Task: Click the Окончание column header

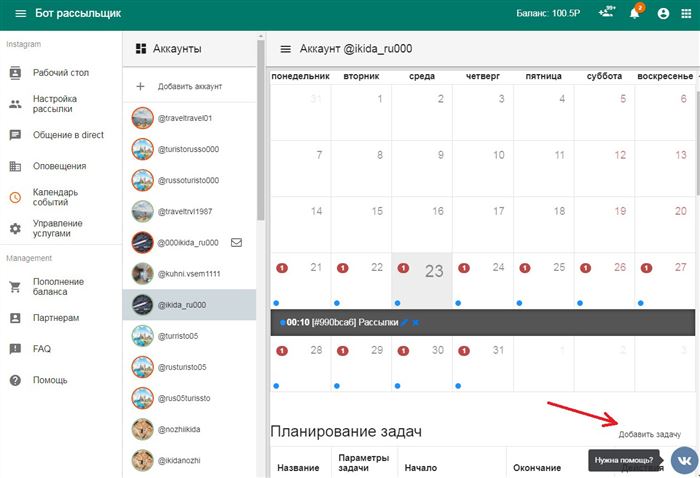Action: 537,468
